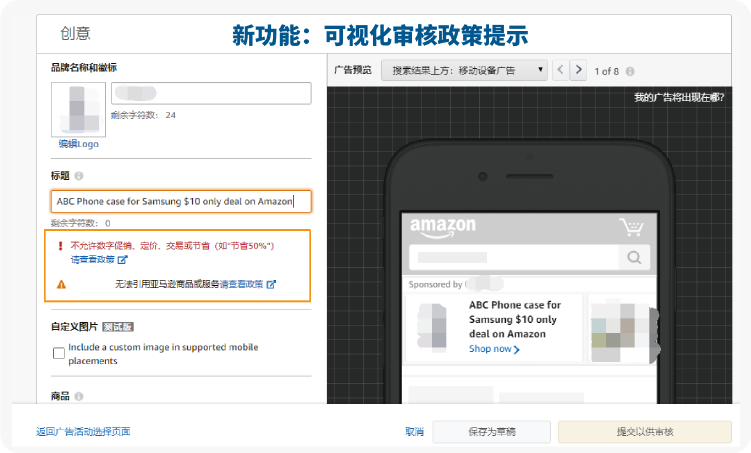This screenshot has width=751, height=453.
Task: Click the search box in phone preview
Action: point(513,258)
